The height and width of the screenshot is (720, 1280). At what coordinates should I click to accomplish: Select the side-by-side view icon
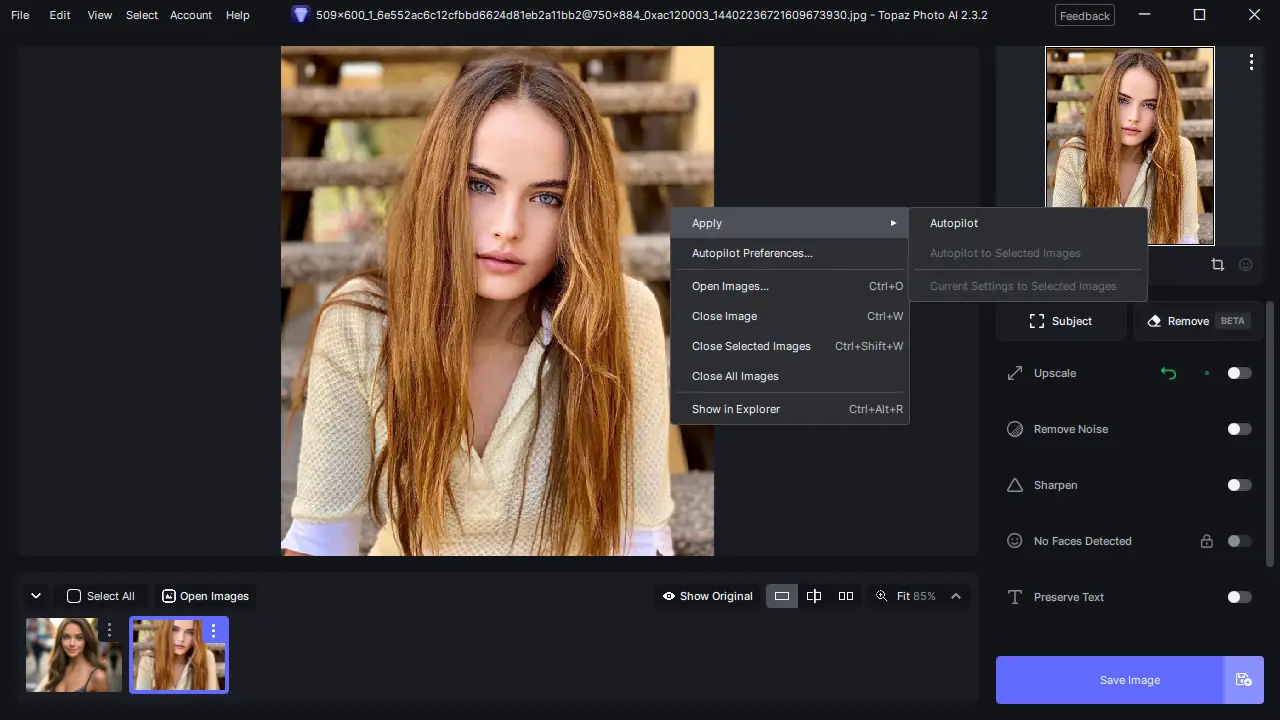(x=846, y=596)
